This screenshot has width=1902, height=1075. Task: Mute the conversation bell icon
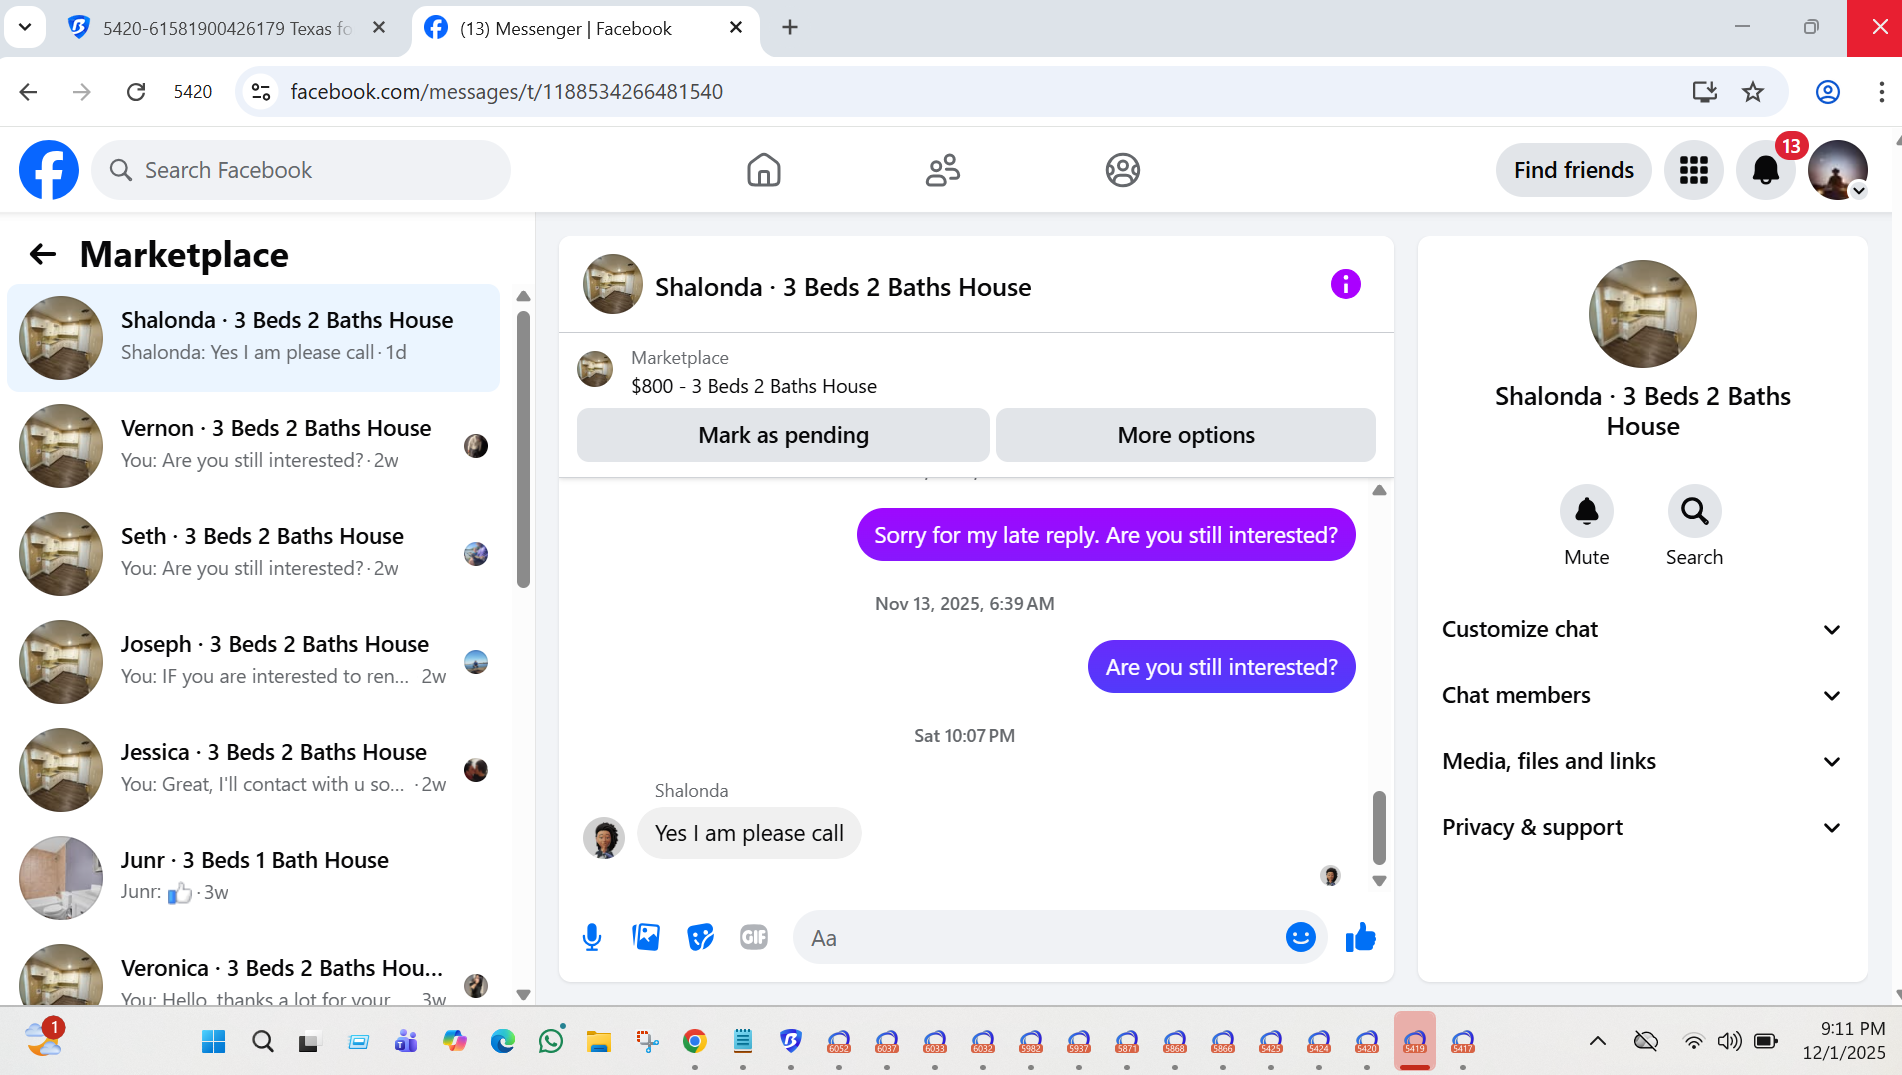tap(1586, 511)
